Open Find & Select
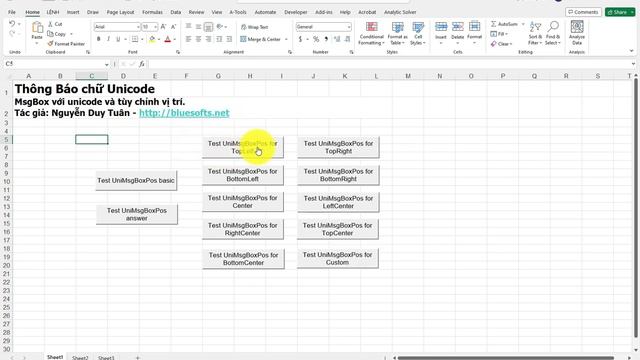Viewport: 640px width, 360px height. point(553,33)
